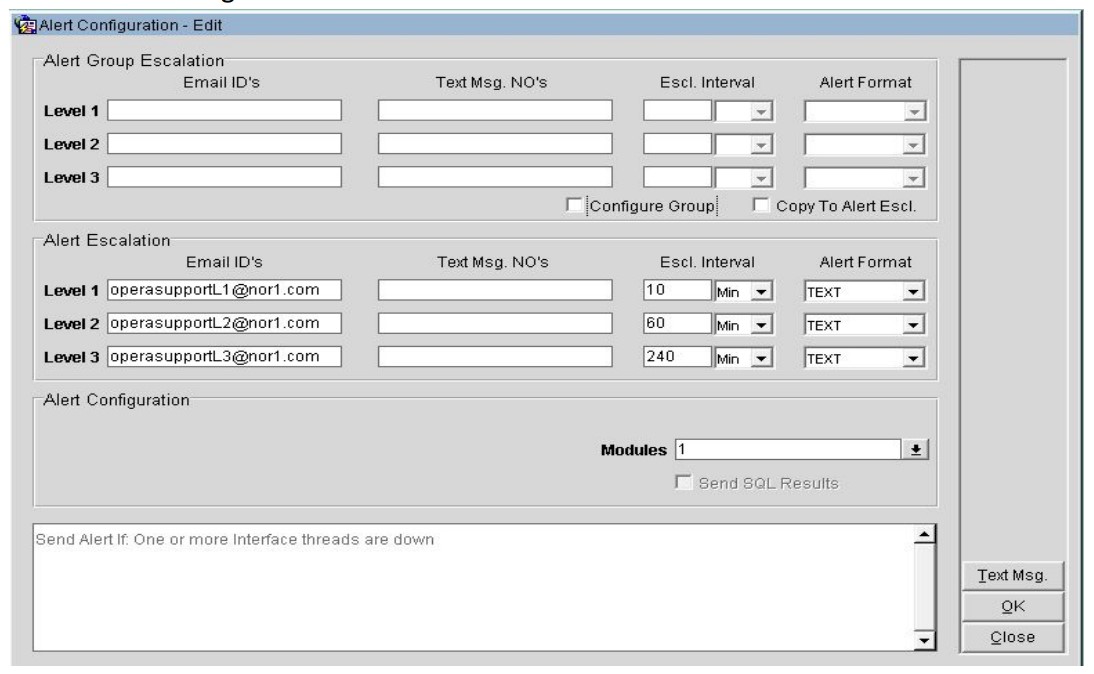Click Alert Escalation Level 3 Text Msg. NO's field
Image resolution: width=1094 pixels, height=674 pixels.
pyautogui.click(x=494, y=356)
